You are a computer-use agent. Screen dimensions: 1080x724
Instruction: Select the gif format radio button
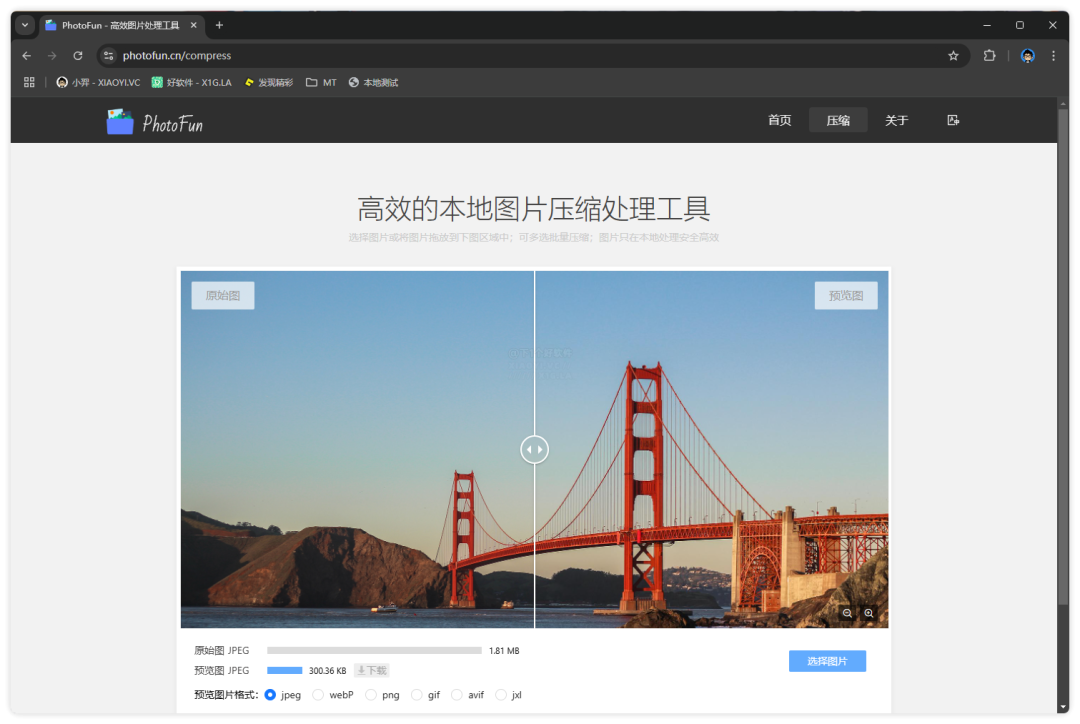pyautogui.click(x=417, y=695)
